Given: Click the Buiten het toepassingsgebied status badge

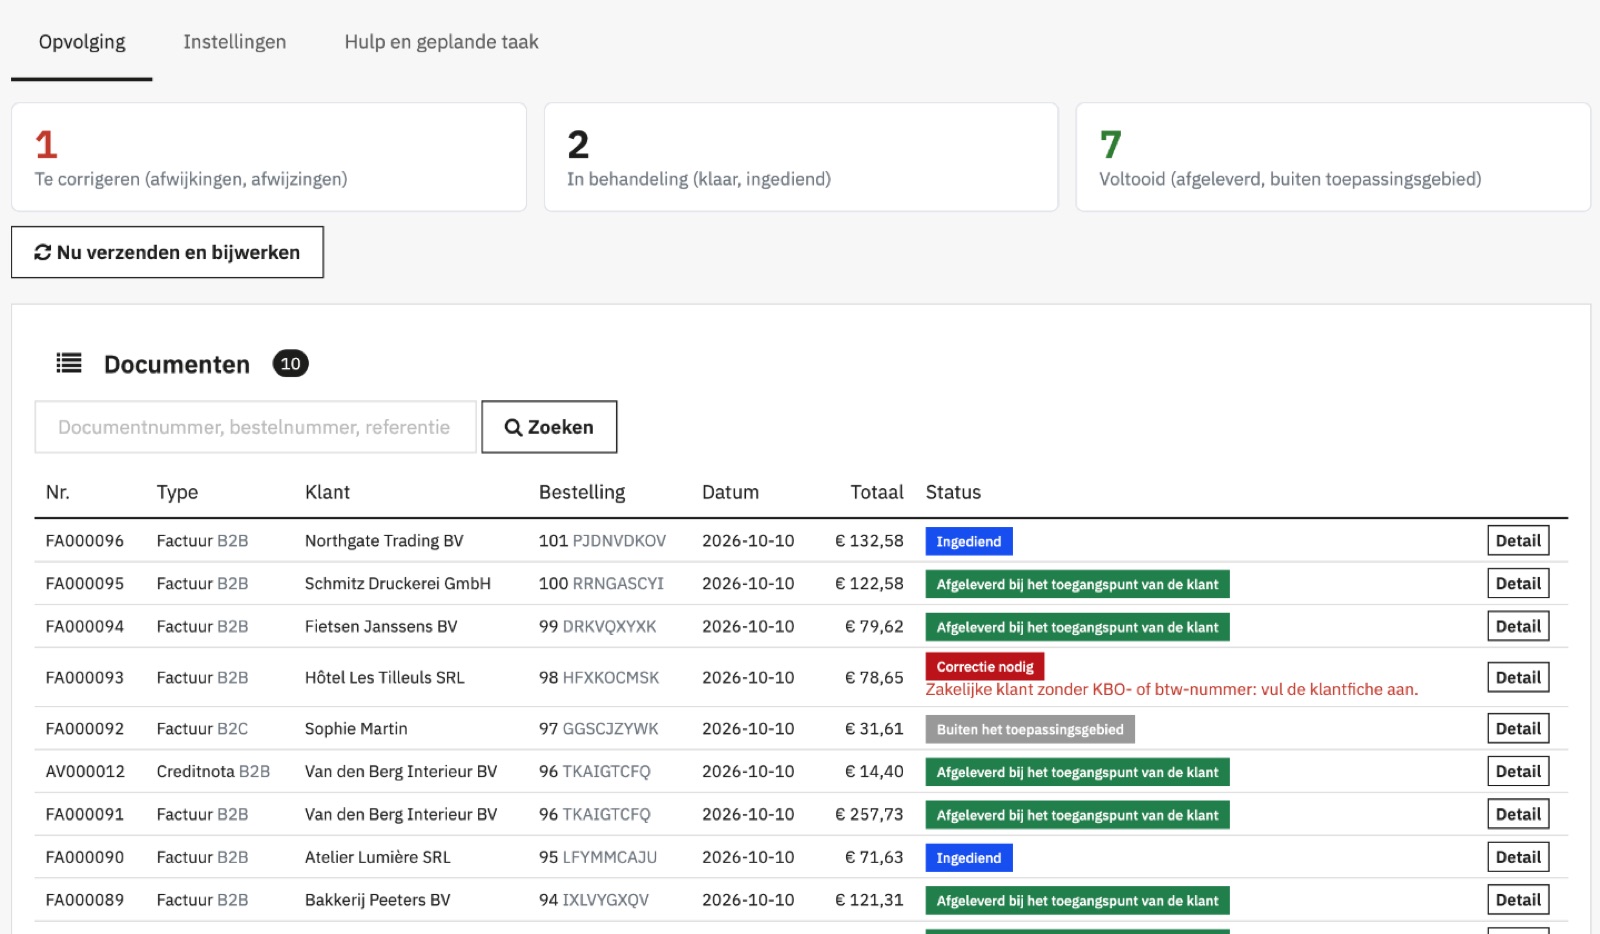Looking at the screenshot, I should pos(1030,730).
